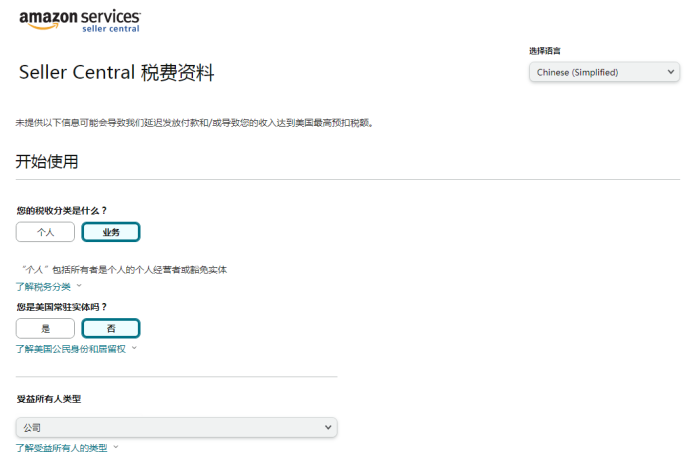This screenshot has width=692, height=472.
Task: Select 个人 as the tax classification
Action: point(45,232)
